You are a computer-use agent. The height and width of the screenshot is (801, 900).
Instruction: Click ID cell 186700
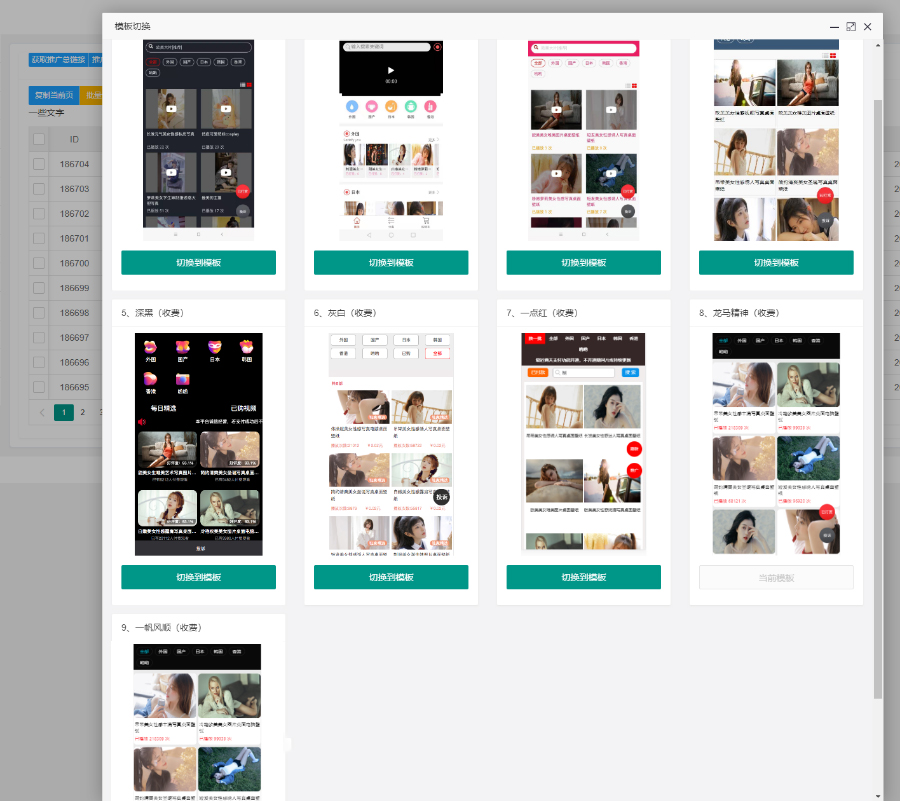(x=75, y=263)
